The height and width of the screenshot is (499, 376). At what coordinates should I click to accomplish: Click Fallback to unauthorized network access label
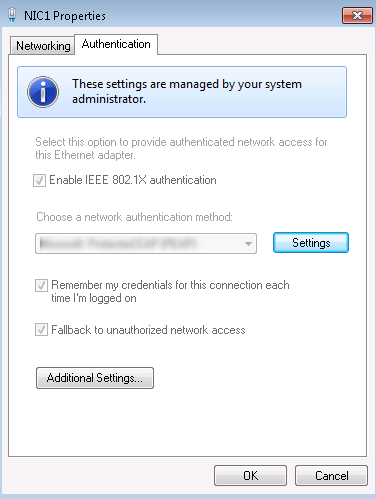[148, 330]
